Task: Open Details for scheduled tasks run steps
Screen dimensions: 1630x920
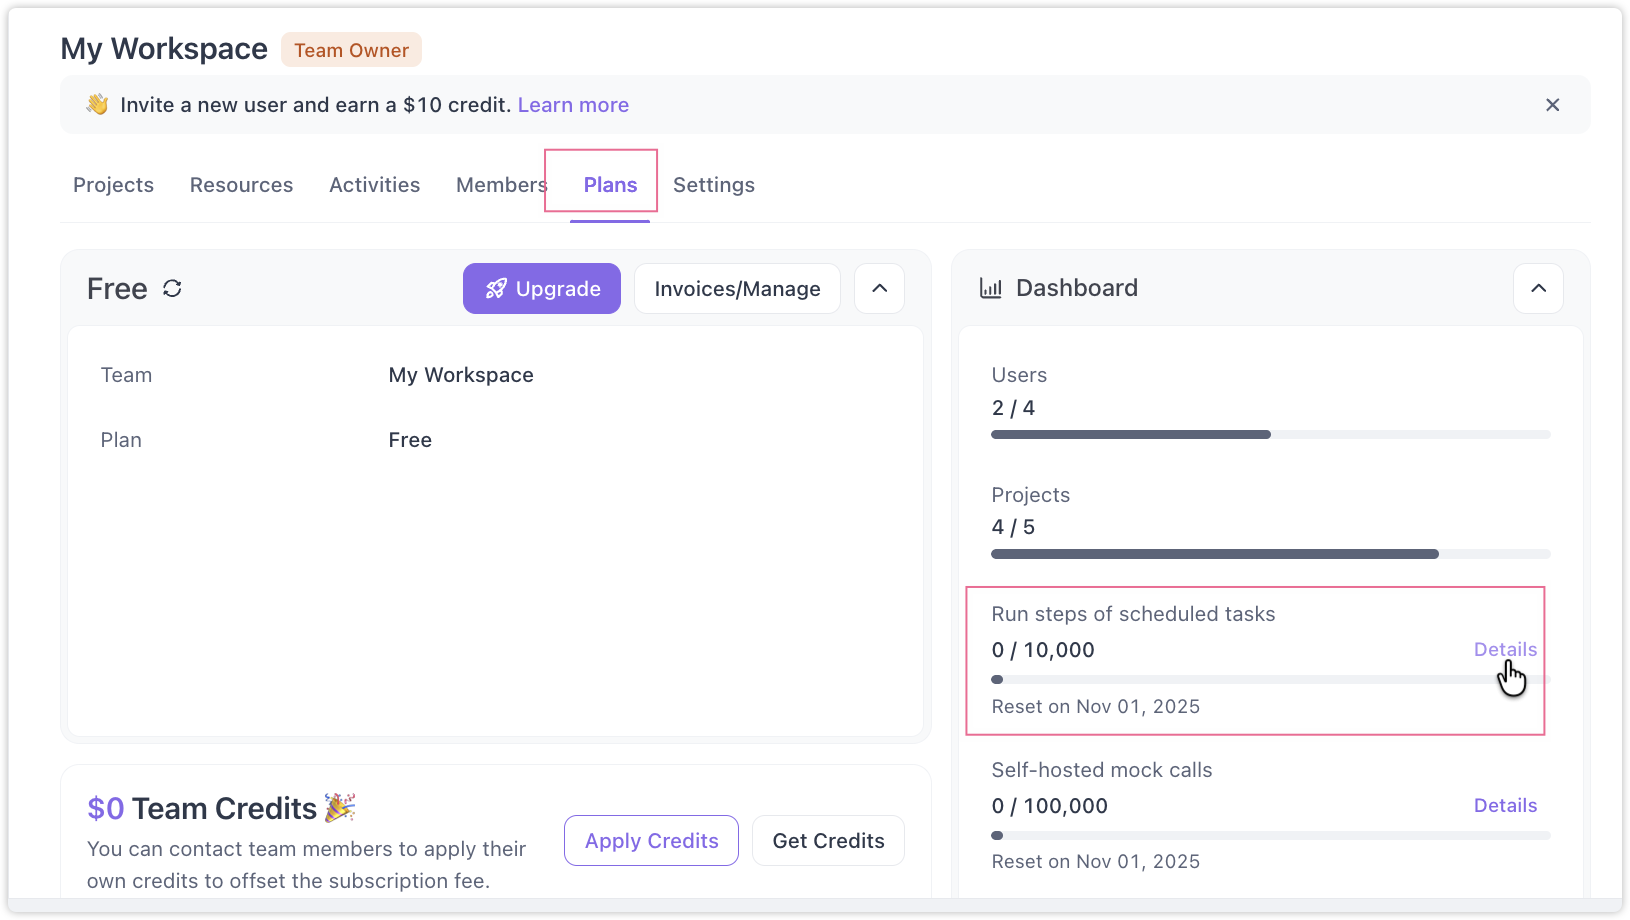Action: pyautogui.click(x=1504, y=650)
